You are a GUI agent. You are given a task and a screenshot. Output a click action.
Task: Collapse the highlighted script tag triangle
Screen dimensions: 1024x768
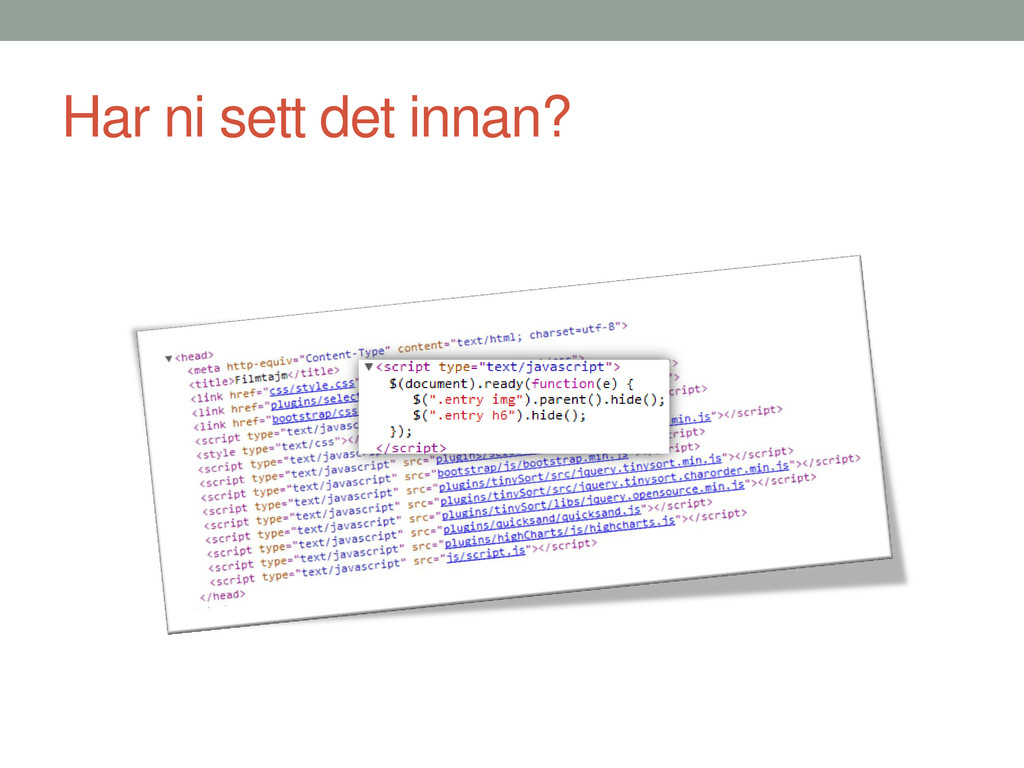point(369,367)
